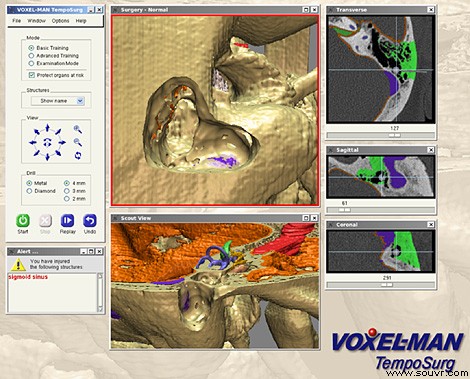Click the reset view rotation icon
The height and width of the screenshot is (379, 470).
point(78,155)
